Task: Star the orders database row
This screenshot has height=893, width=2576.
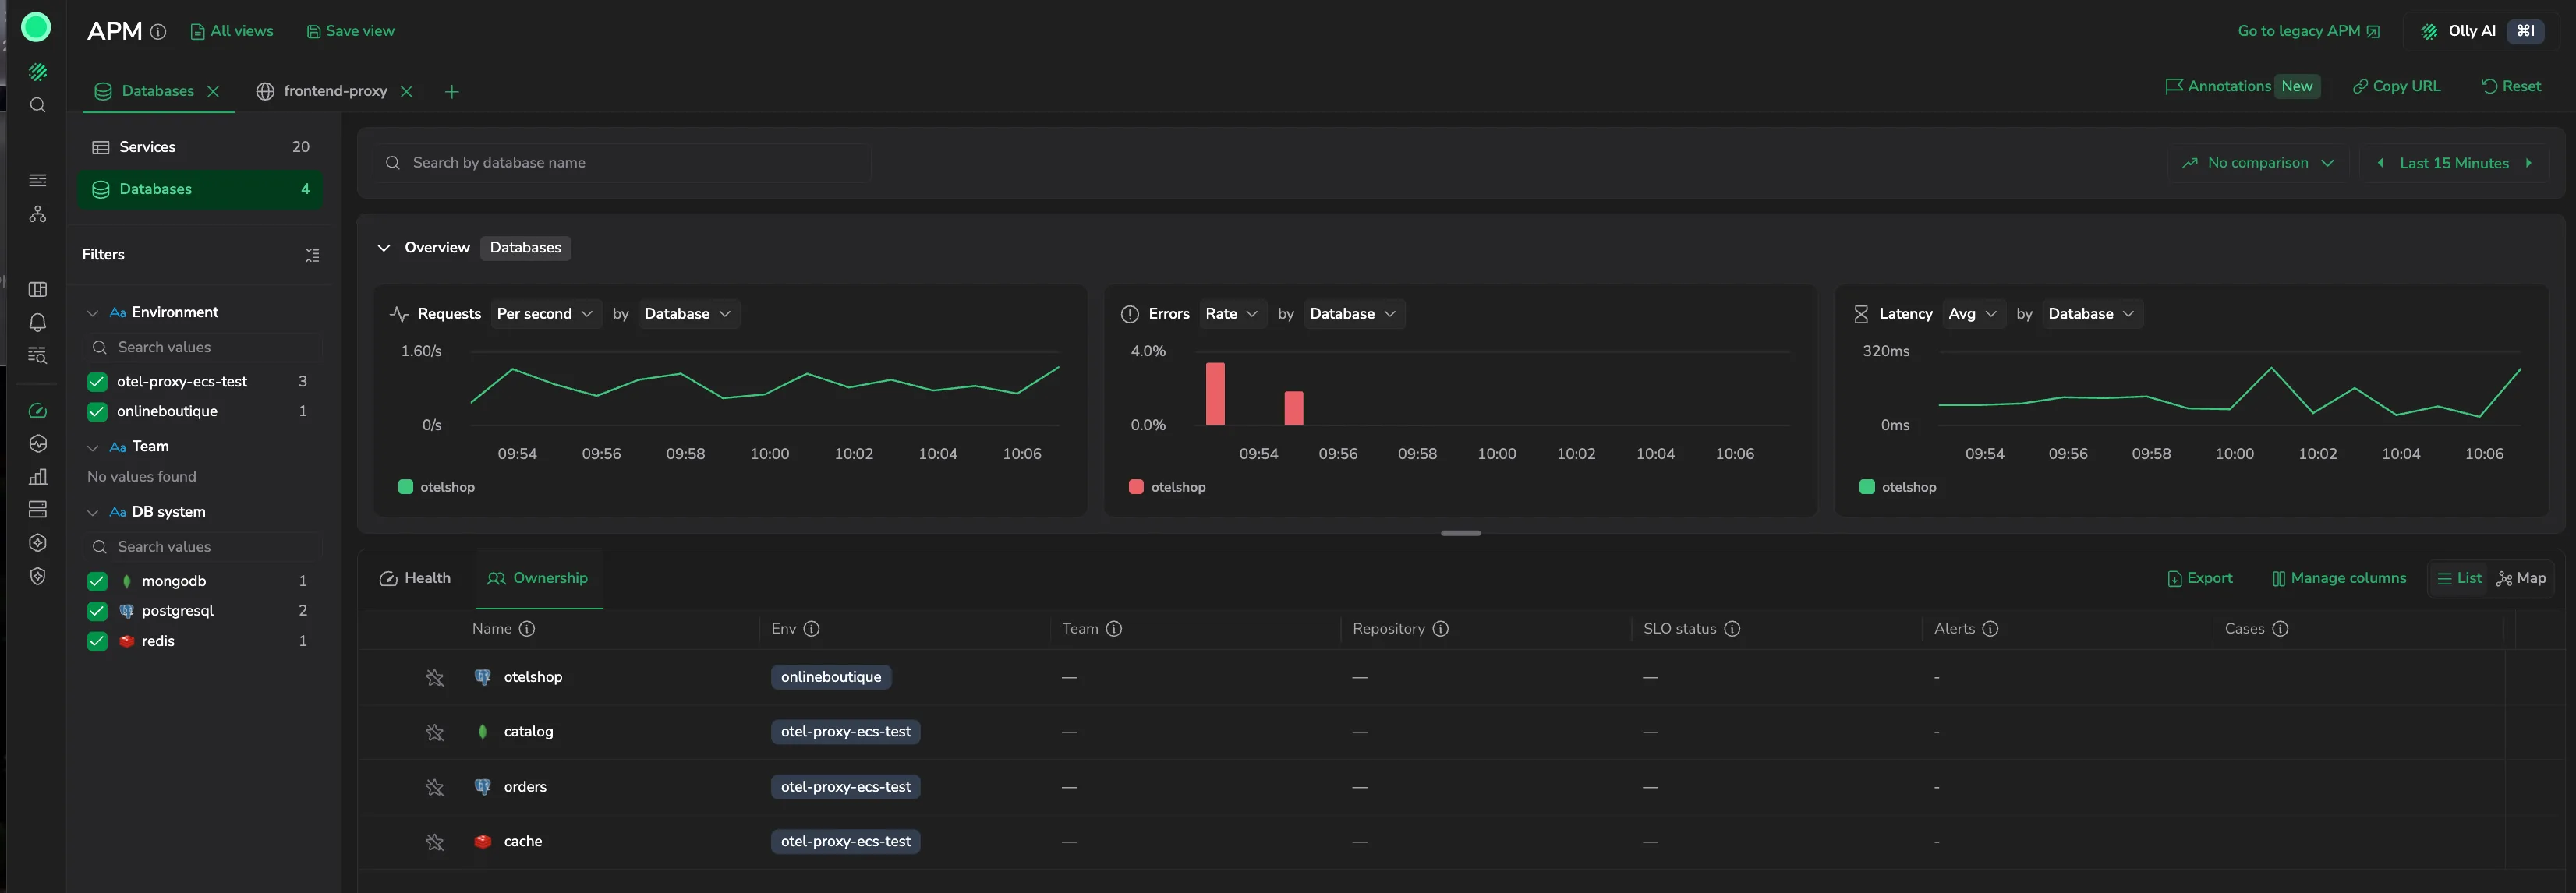Action: [434, 788]
